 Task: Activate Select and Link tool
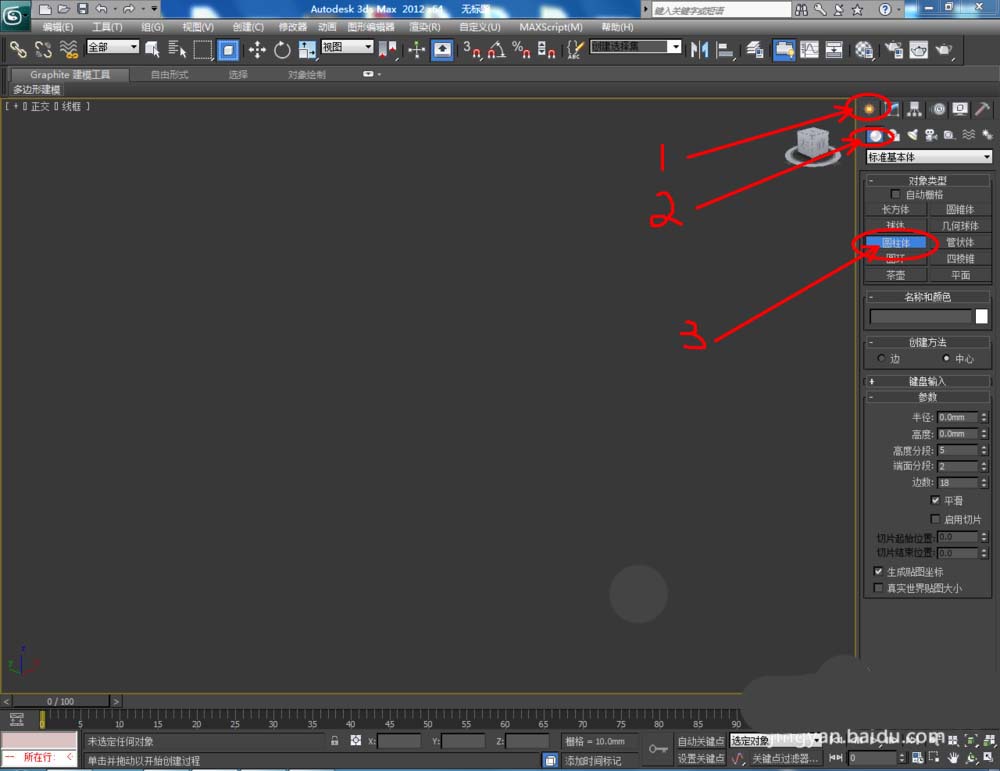[x=18, y=50]
